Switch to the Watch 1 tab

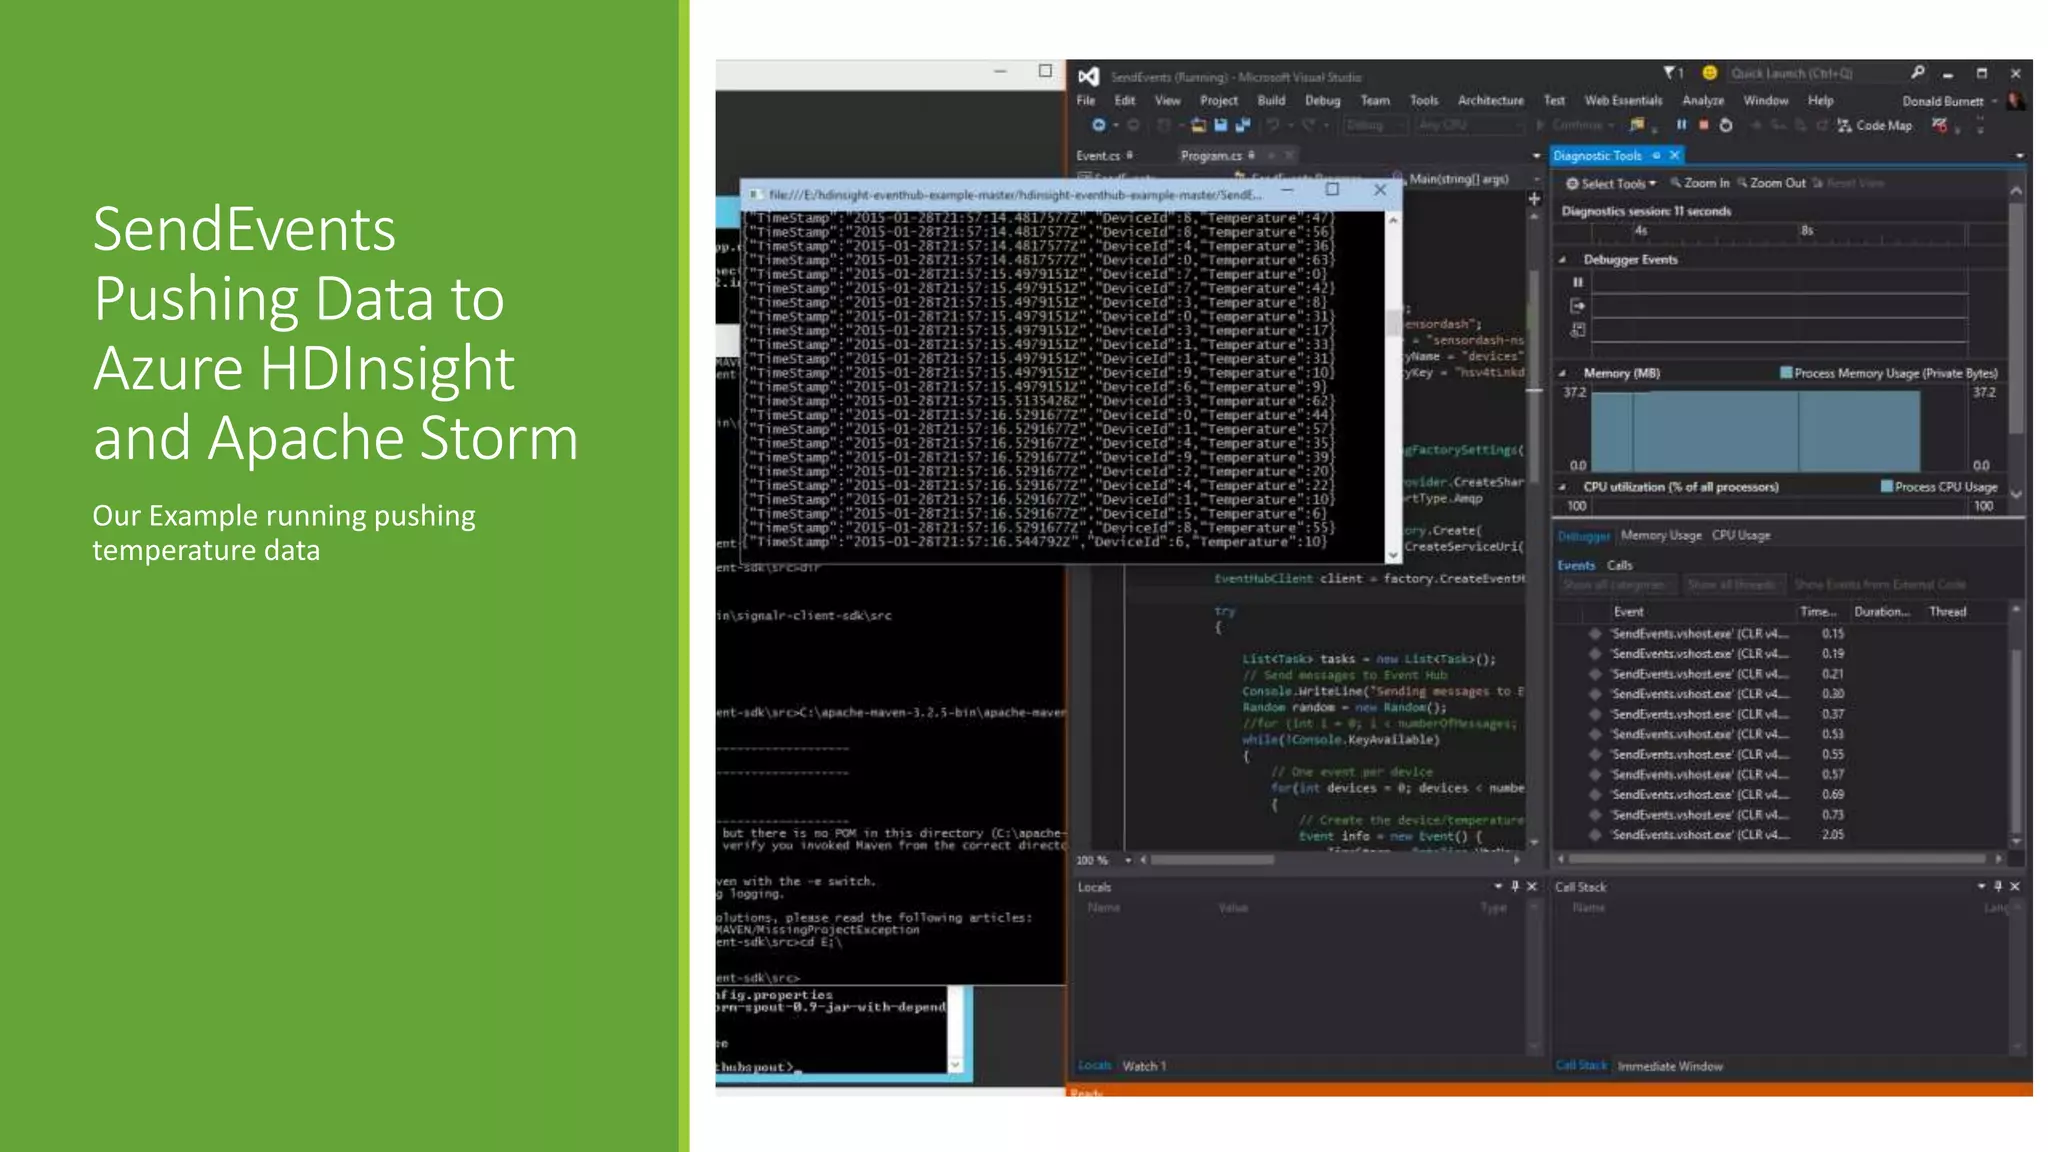pyautogui.click(x=1144, y=1066)
